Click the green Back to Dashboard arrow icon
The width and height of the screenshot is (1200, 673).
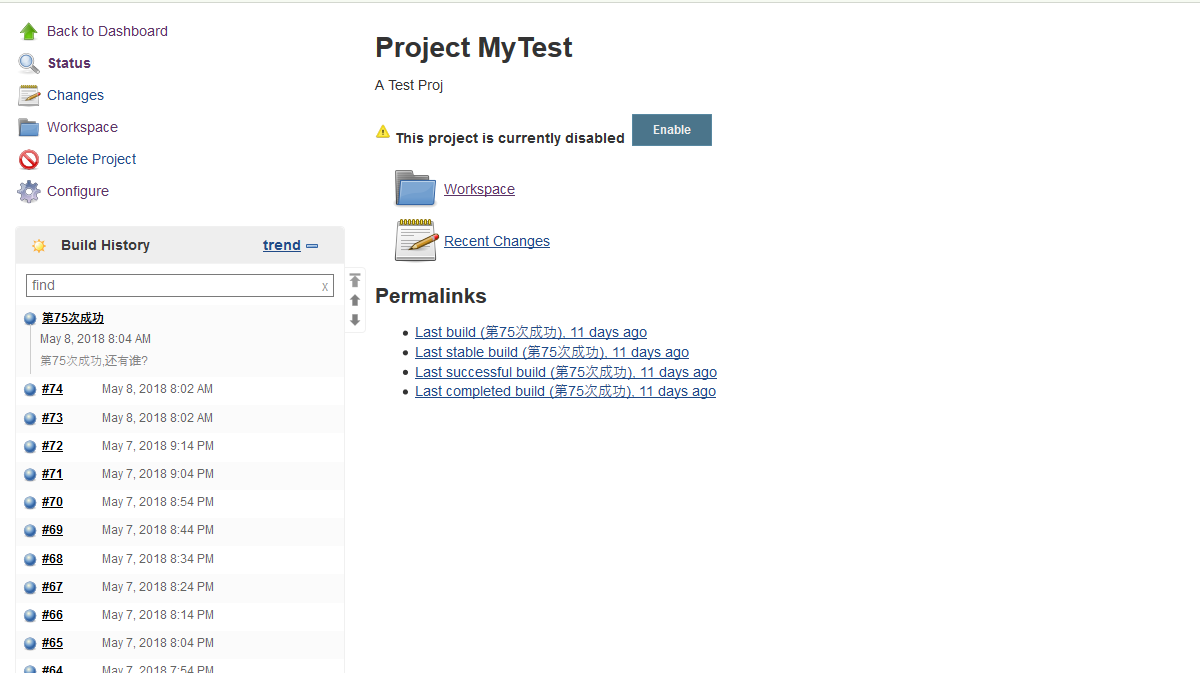28,32
